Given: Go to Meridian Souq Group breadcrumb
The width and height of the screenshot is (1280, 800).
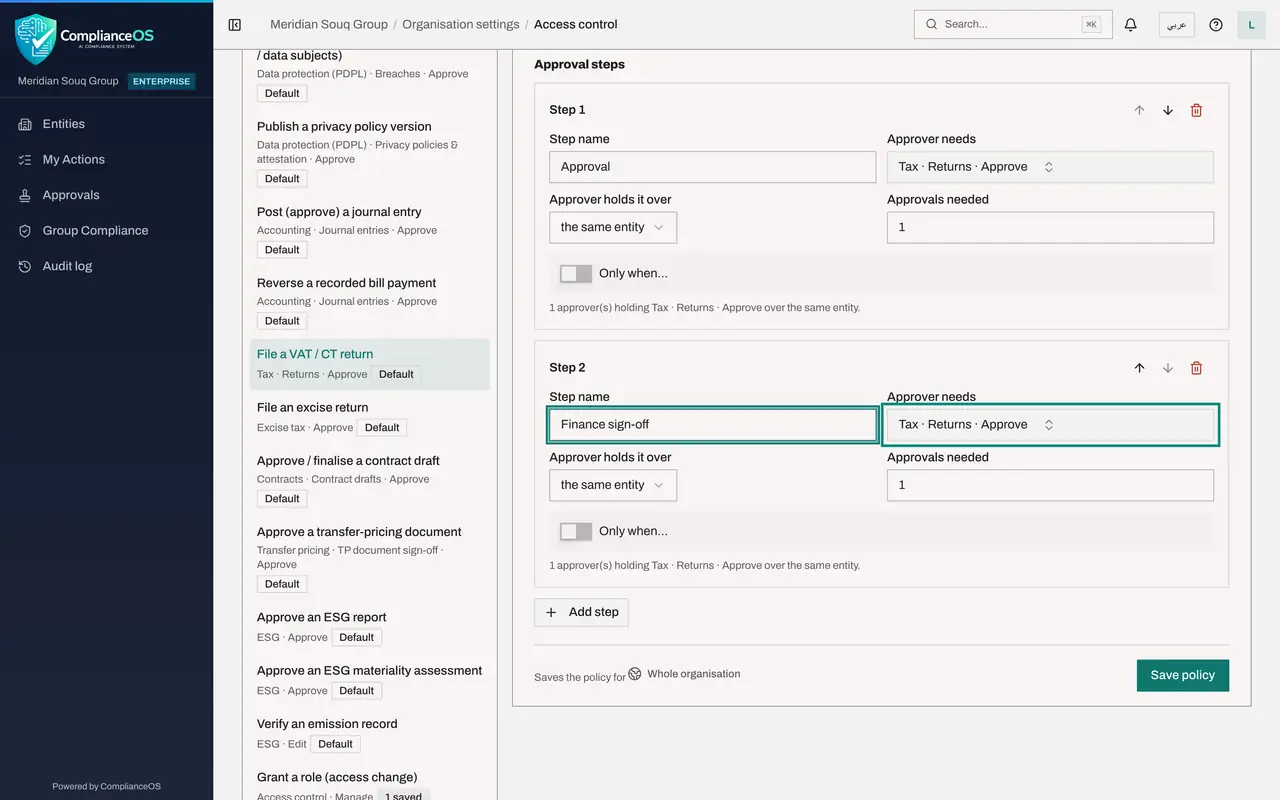Looking at the screenshot, I should click(x=329, y=24).
